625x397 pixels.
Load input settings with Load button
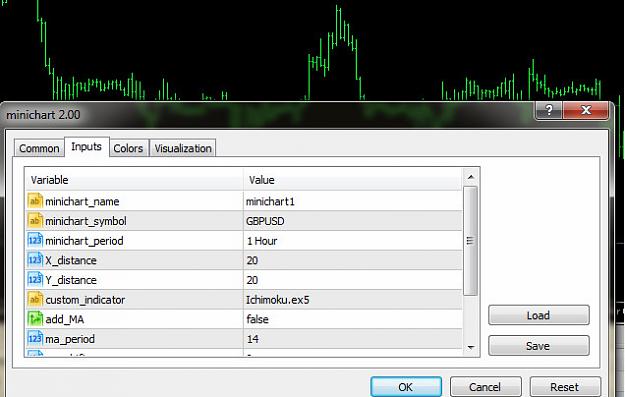coord(539,315)
